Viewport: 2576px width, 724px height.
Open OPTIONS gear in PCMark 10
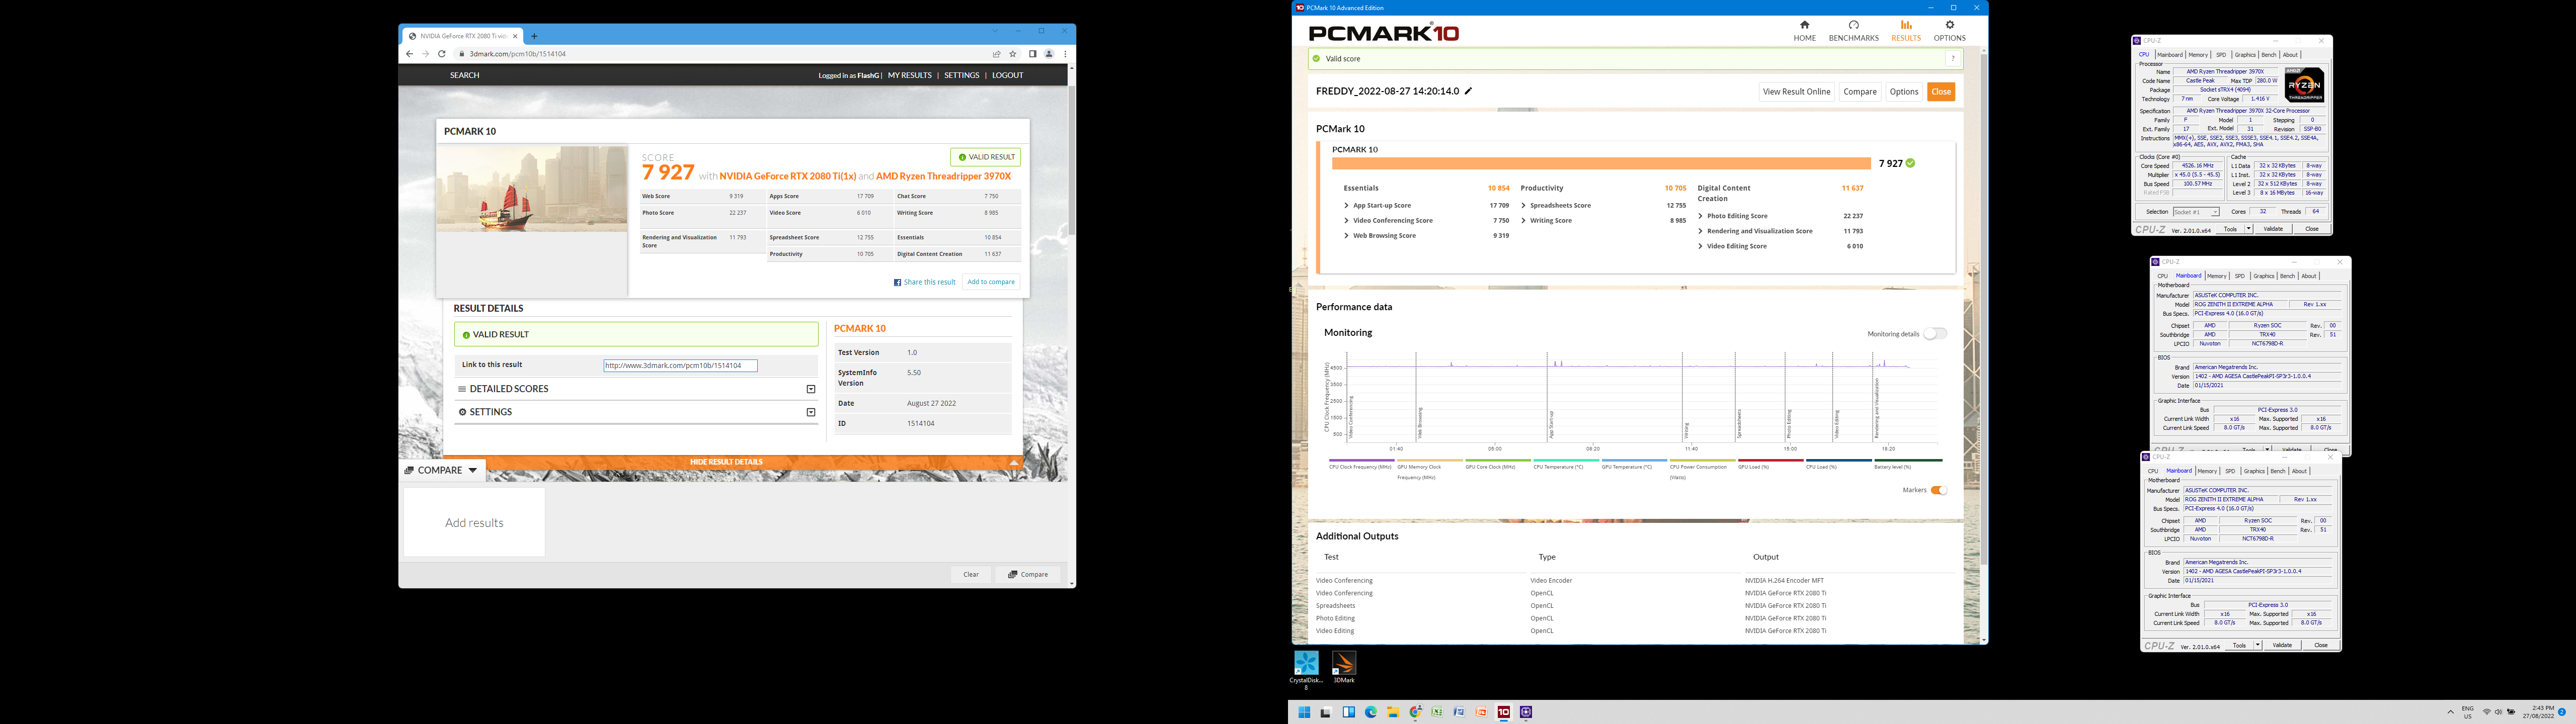click(x=1949, y=31)
